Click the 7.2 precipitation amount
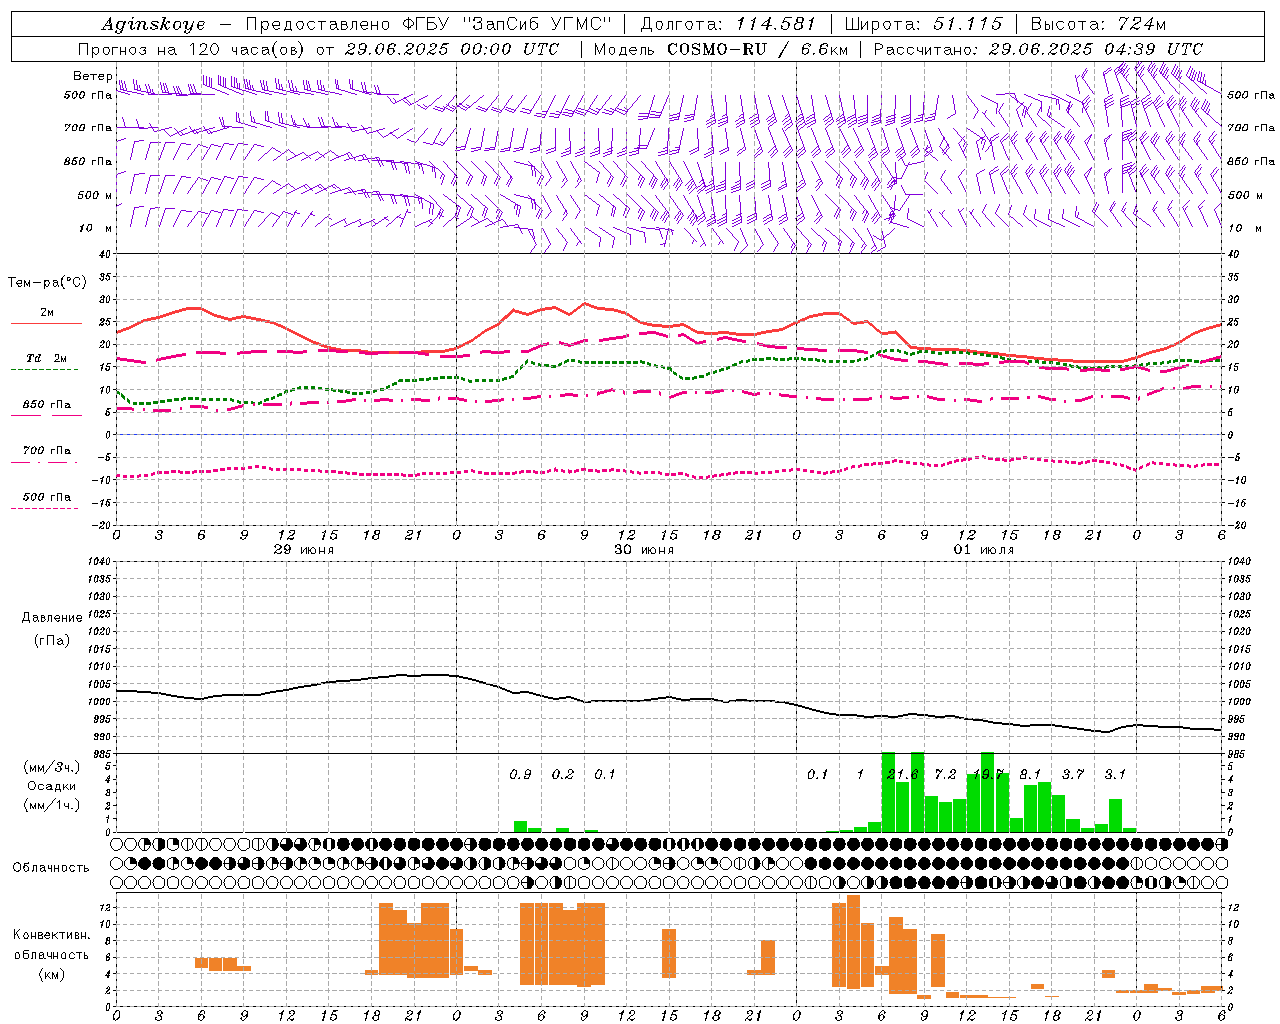 coord(945,774)
